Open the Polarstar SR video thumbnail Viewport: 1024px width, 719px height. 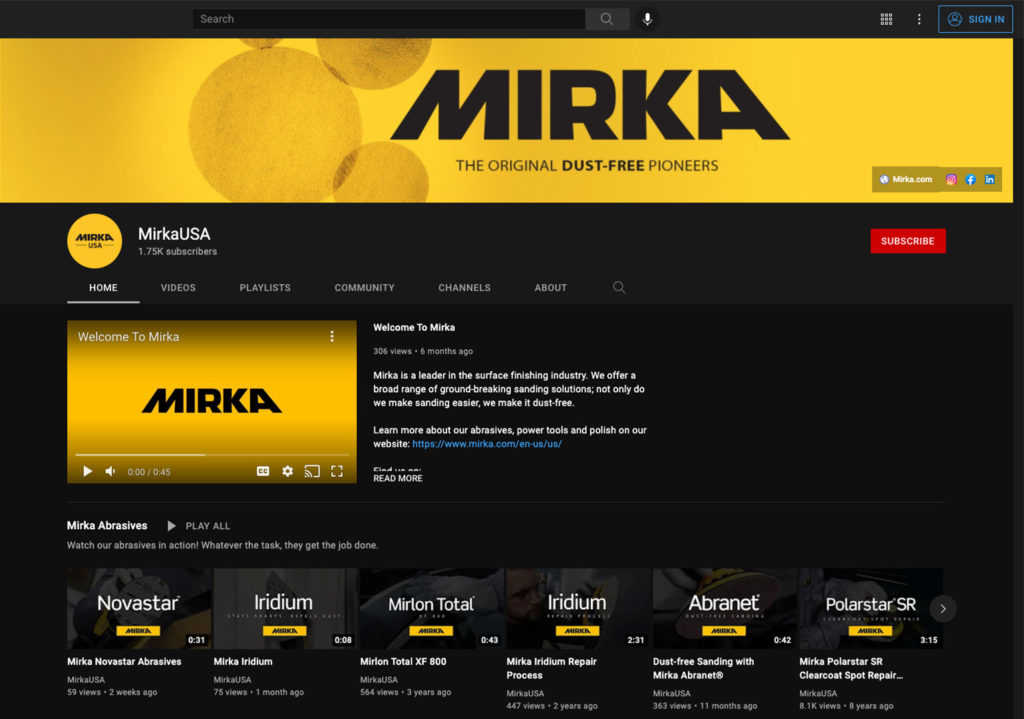pyautogui.click(x=871, y=609)
